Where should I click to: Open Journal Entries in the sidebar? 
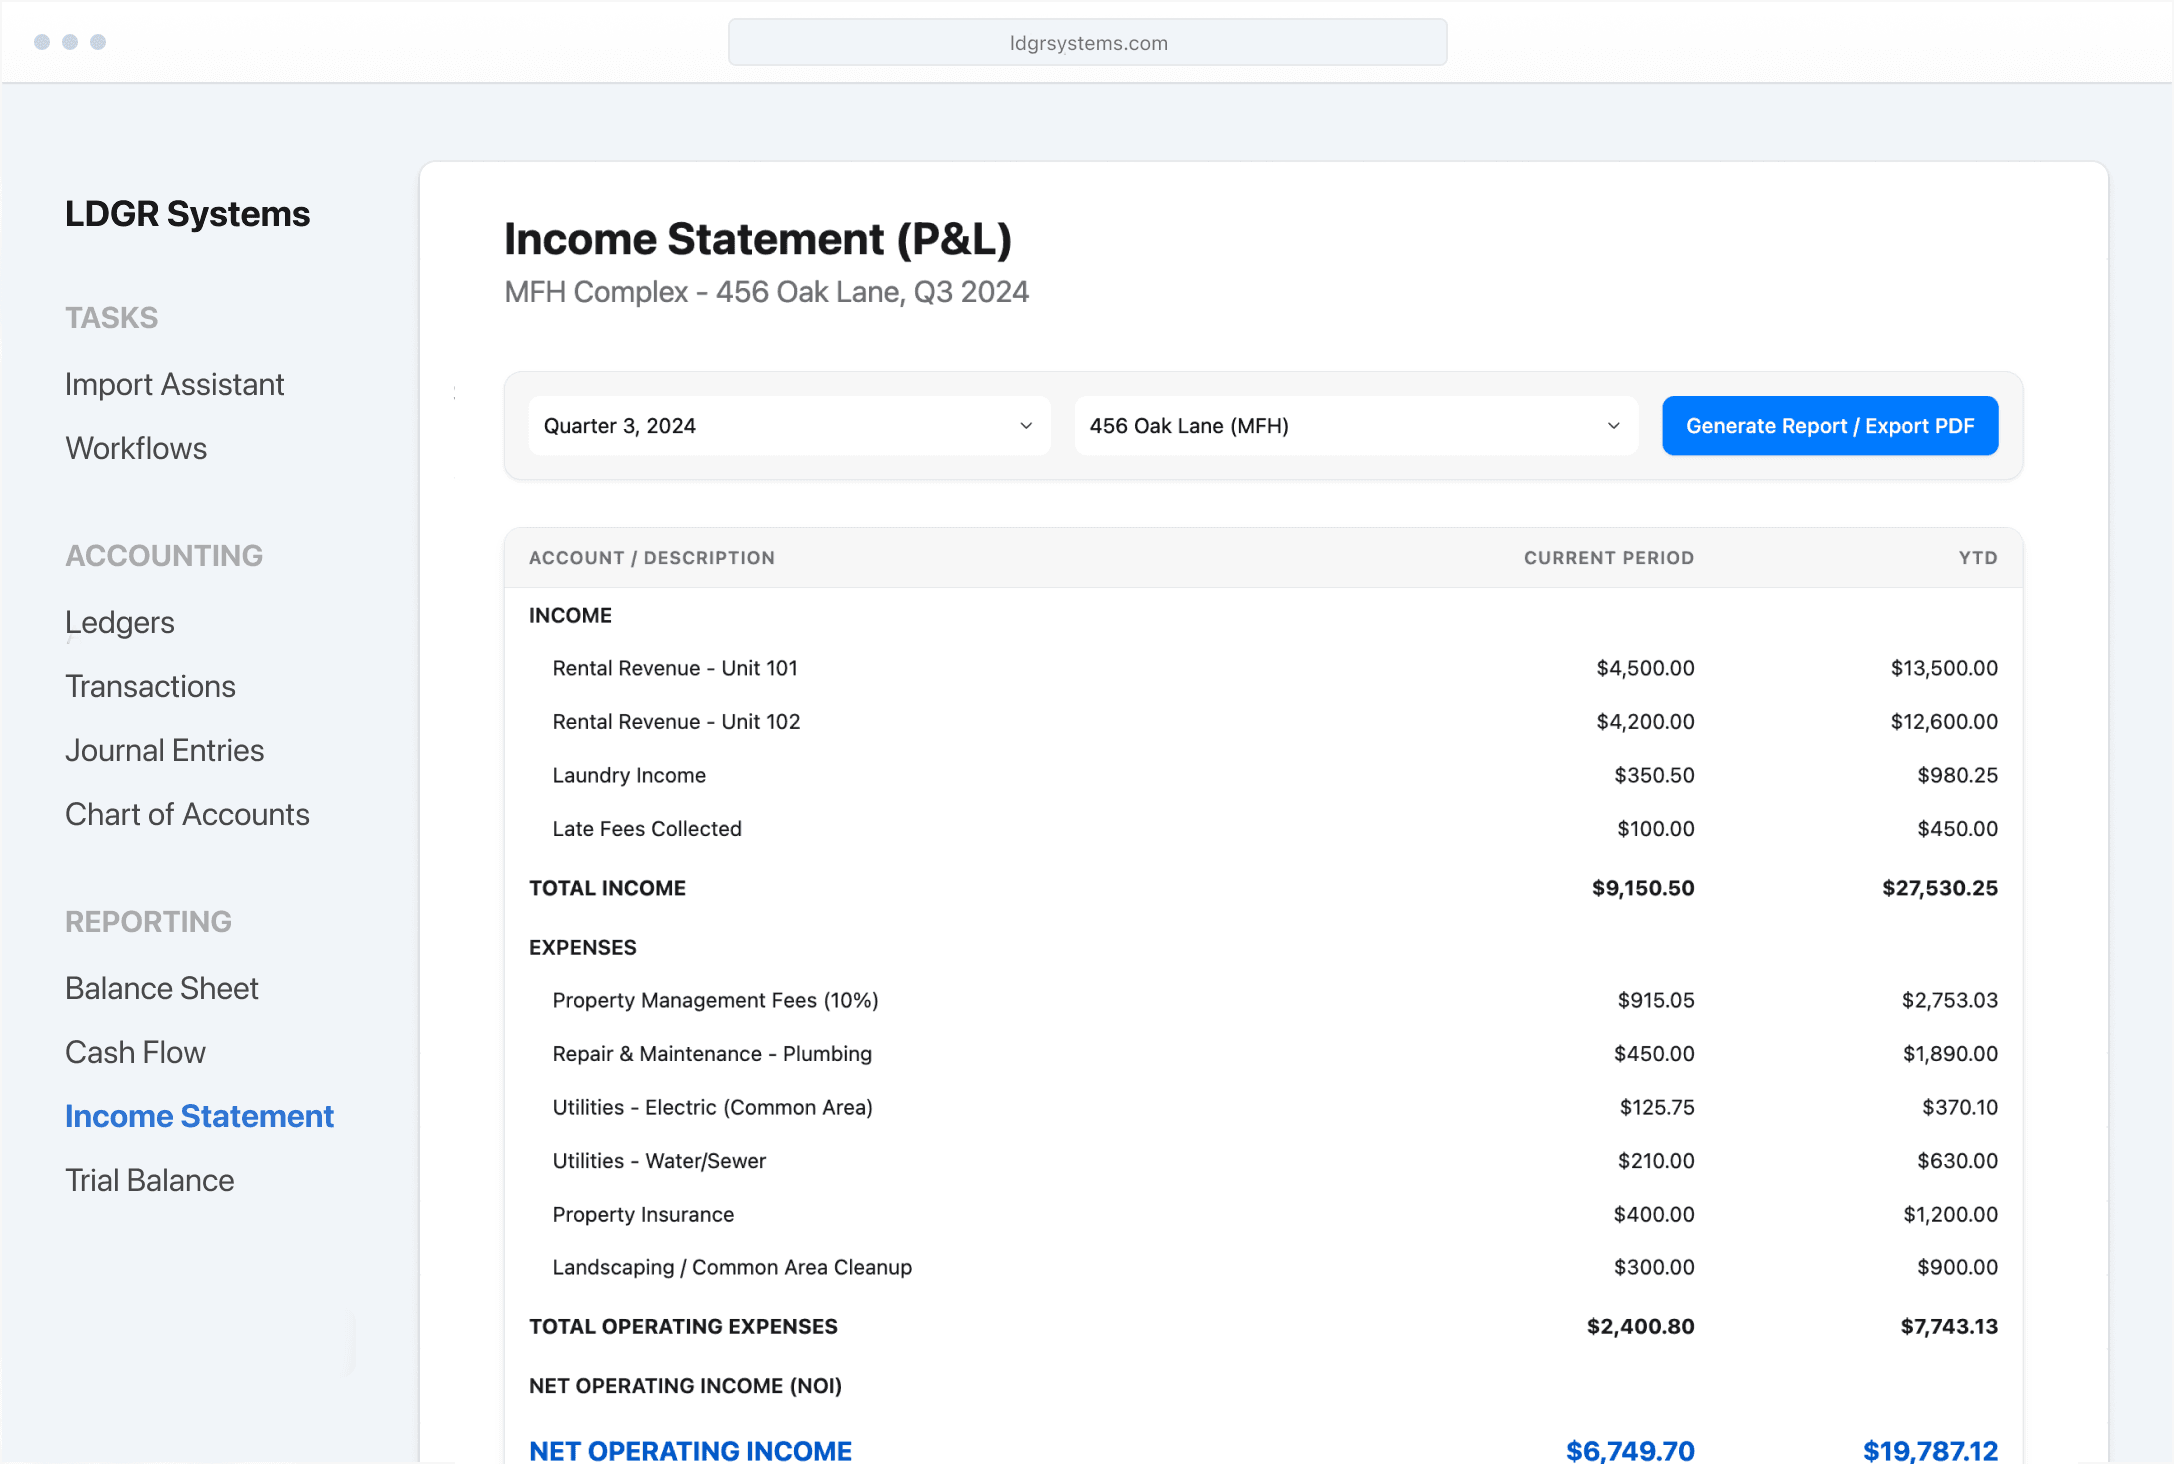click(x=164, y=750)
